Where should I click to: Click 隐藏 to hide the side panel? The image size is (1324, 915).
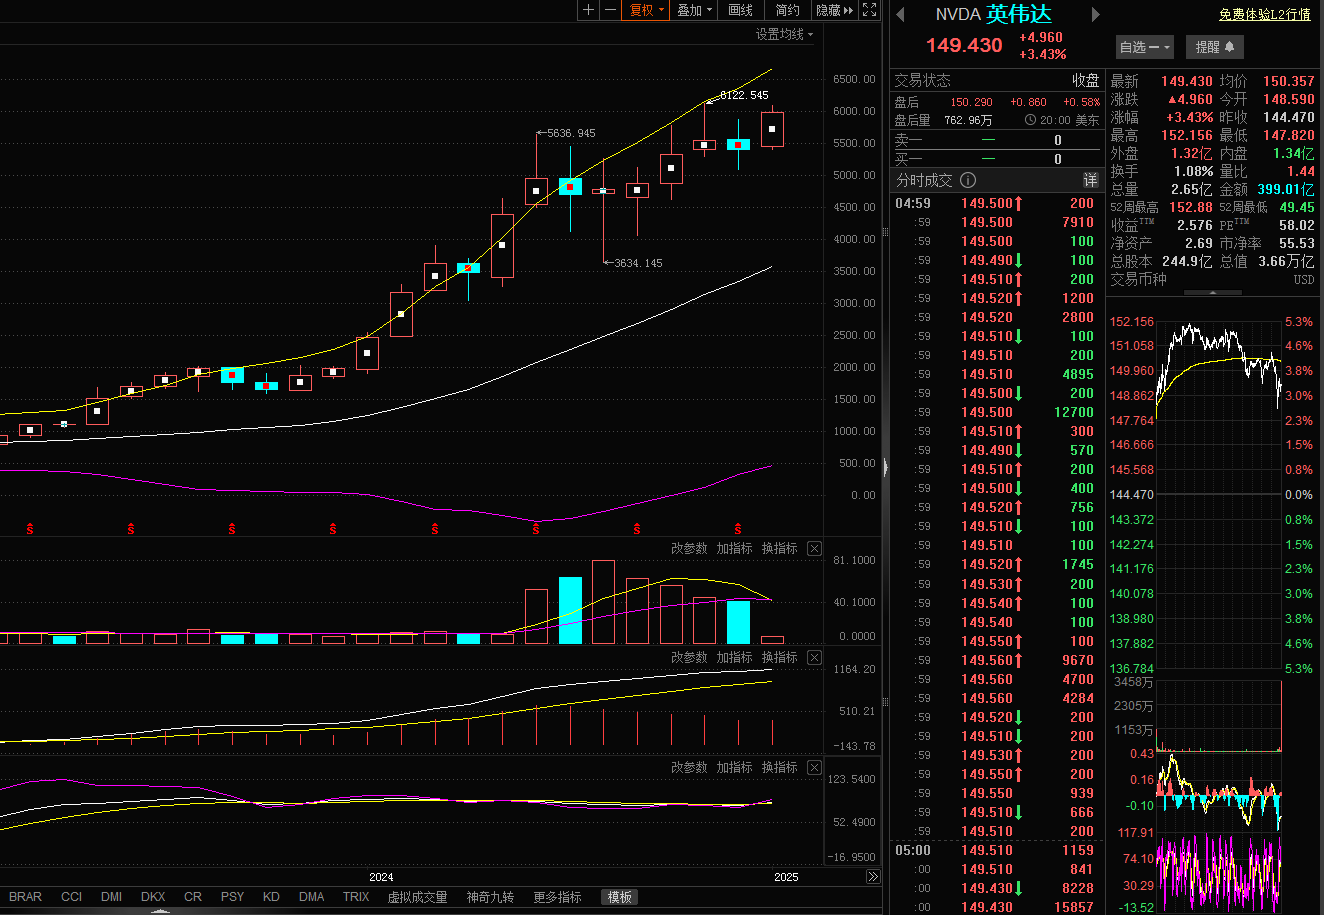tap(835, 10)
